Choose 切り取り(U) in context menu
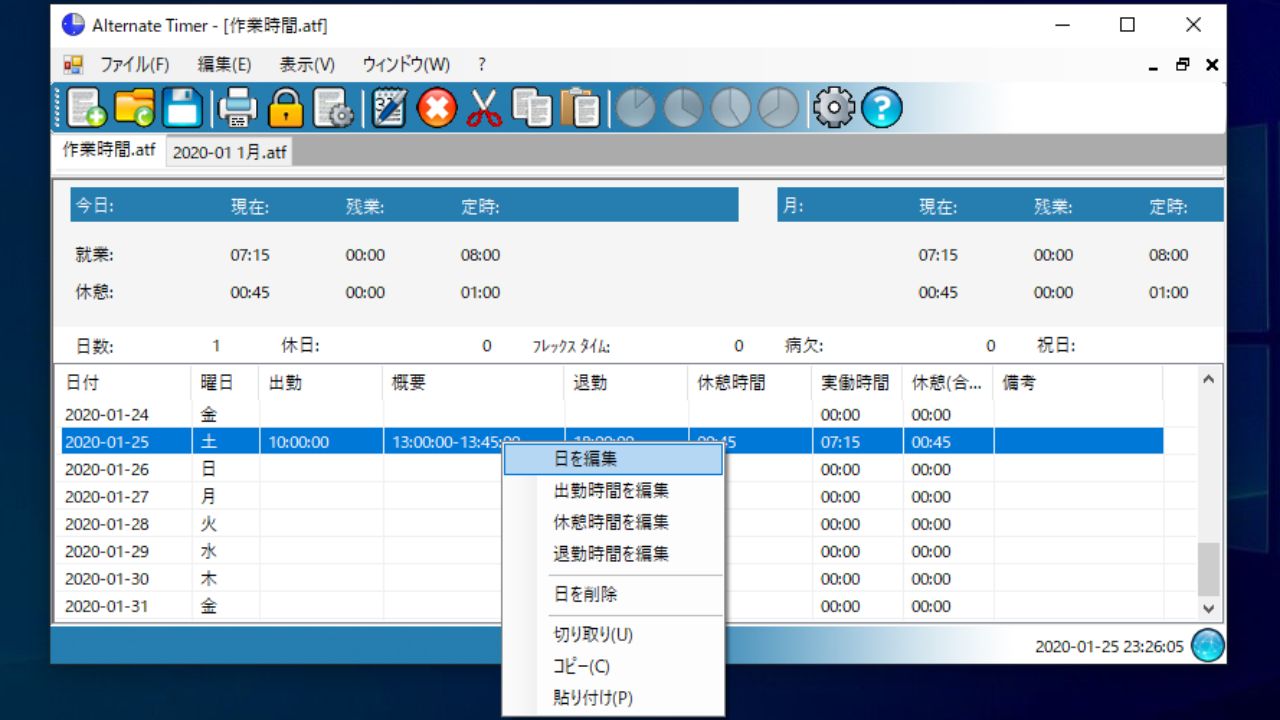1280x720 pixels. [x=613, y=634]
